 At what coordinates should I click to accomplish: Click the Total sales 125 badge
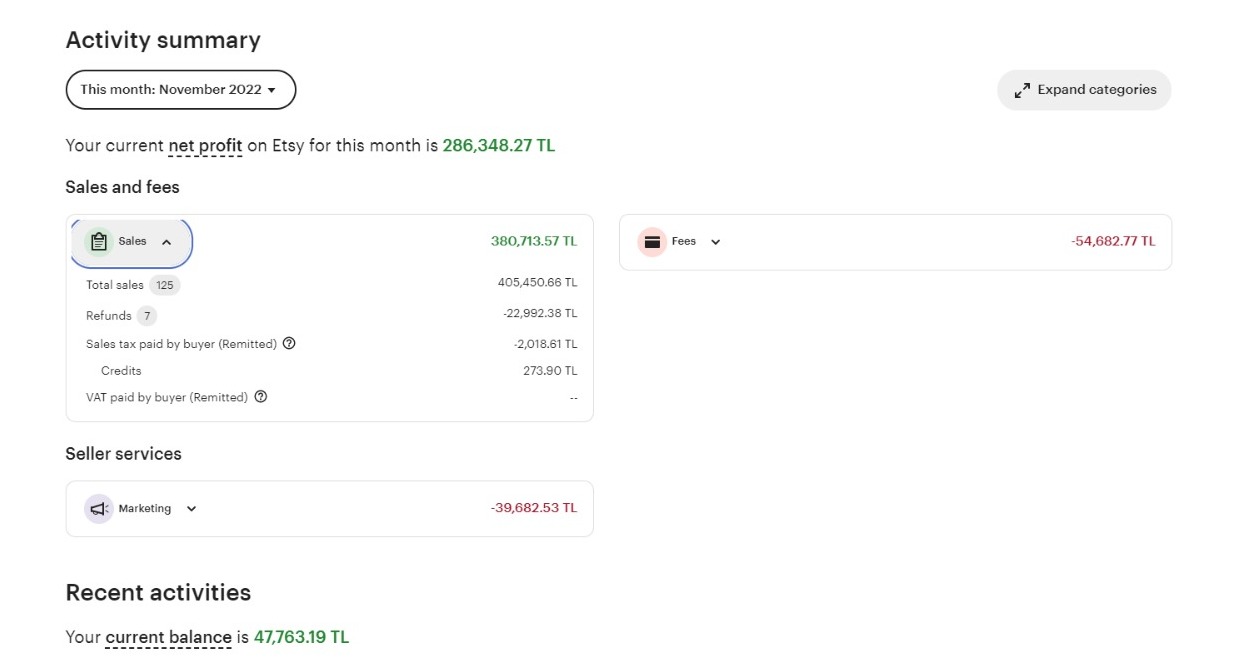[x=165, y=285]
